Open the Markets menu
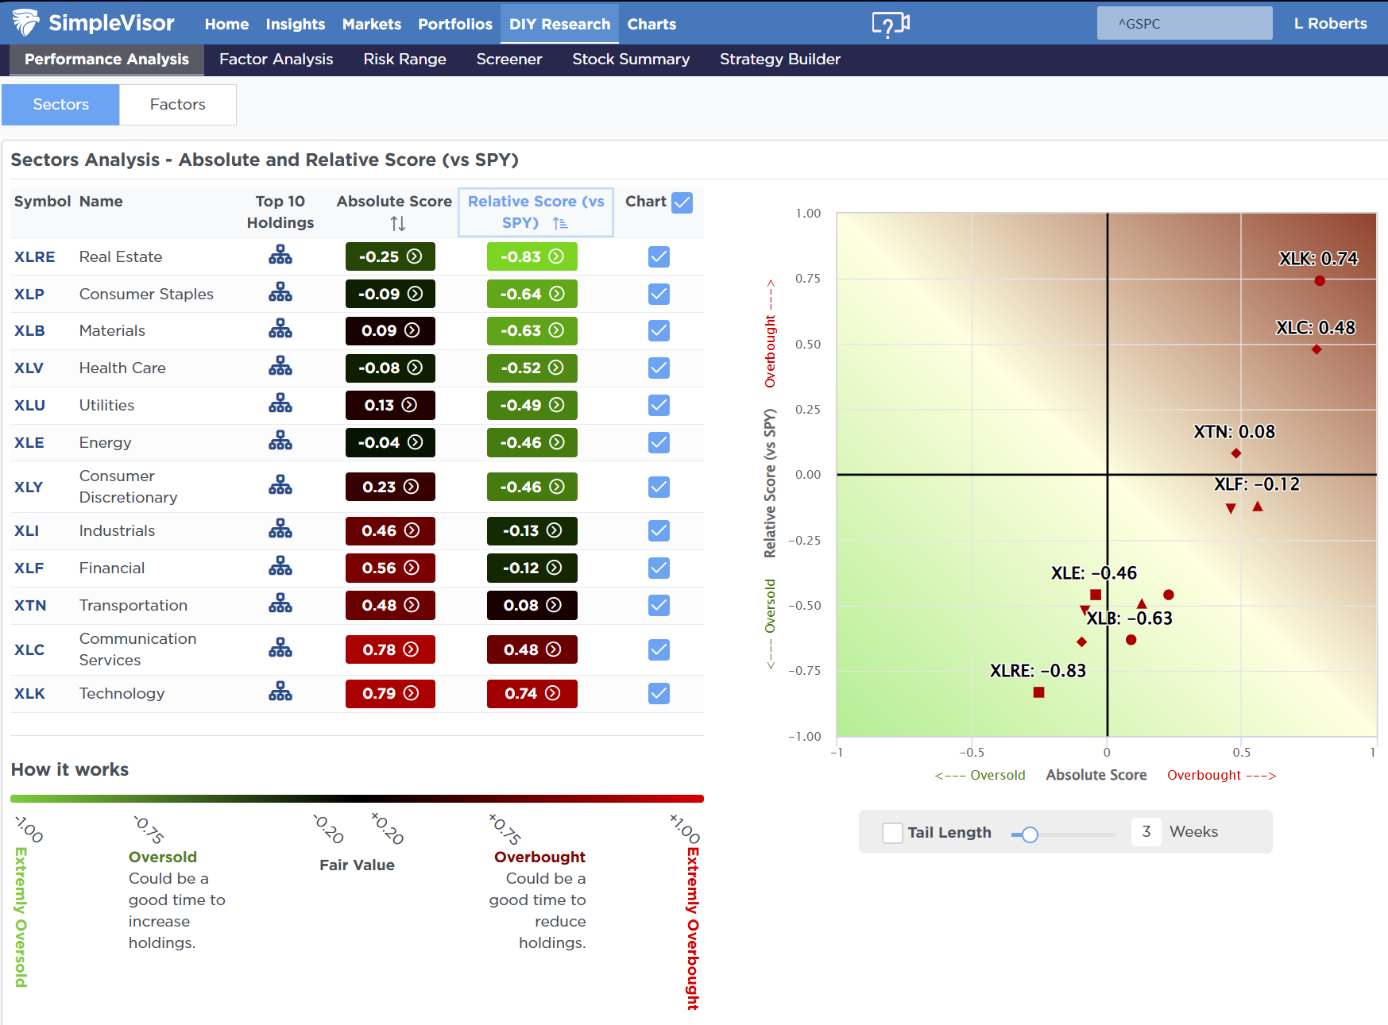The image size is (1388, 1025). click(371, 24)
